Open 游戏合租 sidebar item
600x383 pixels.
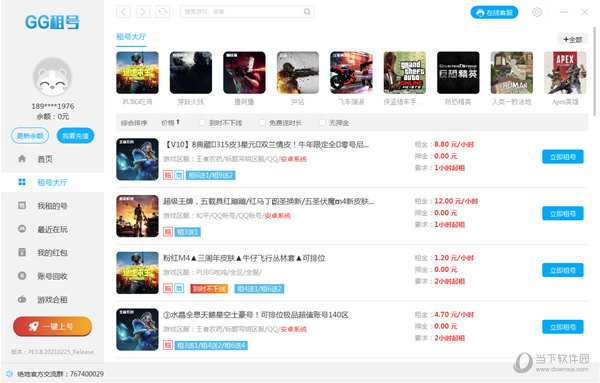pos(52,300)
